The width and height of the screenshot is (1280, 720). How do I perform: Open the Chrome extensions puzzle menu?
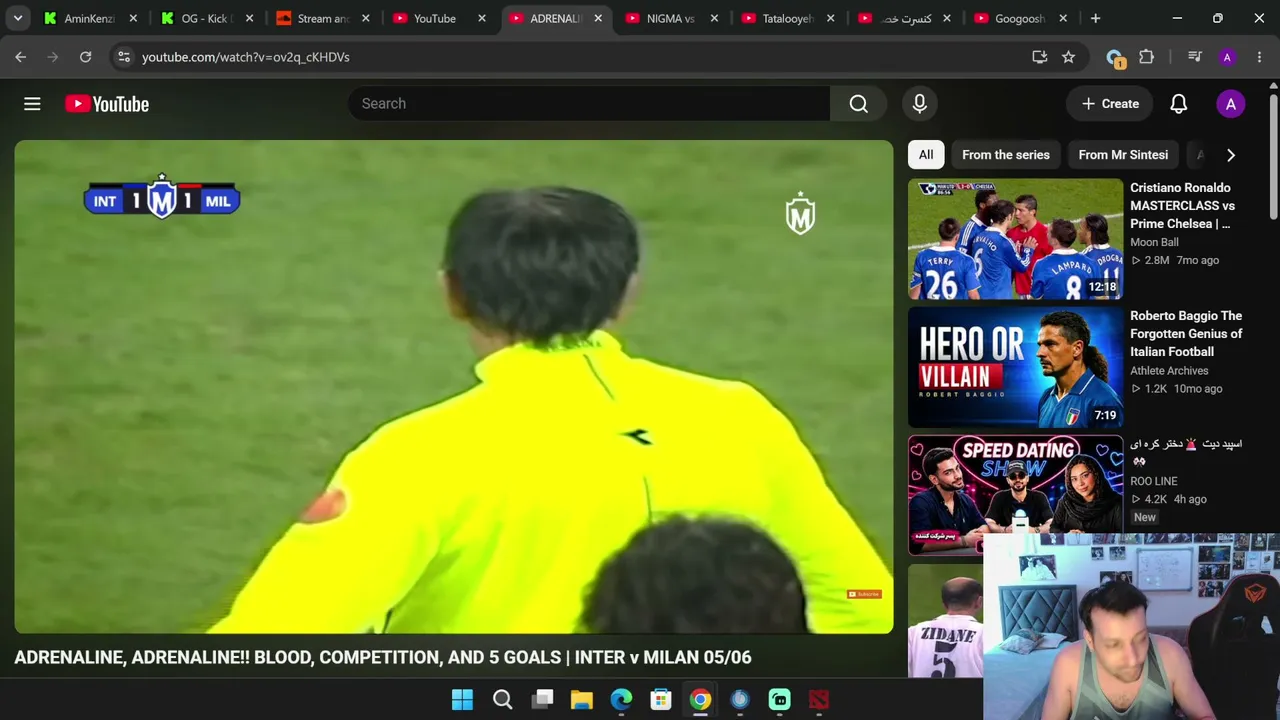point(1147,57)
